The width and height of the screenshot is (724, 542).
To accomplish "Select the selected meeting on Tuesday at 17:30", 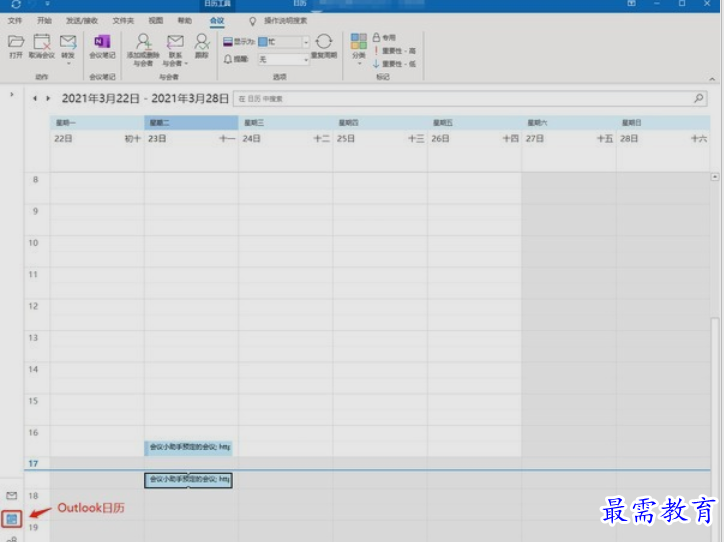I will pyautogui.click(x=189, y=480).
